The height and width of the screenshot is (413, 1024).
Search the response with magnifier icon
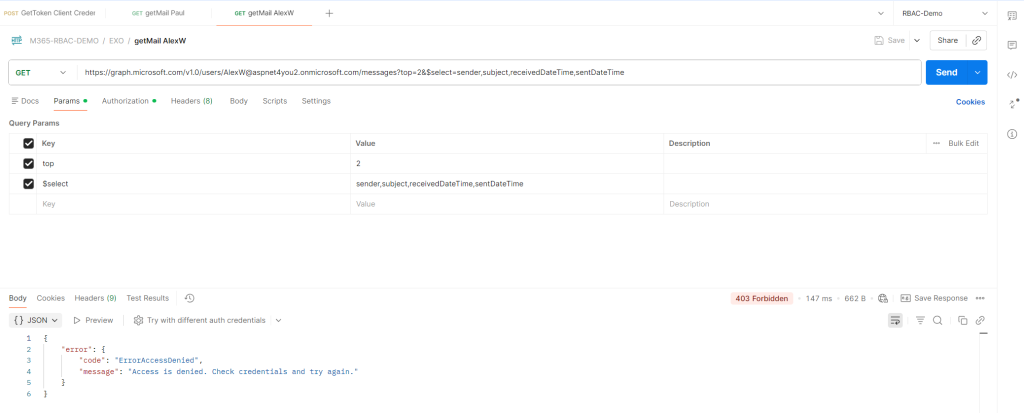pos(938,320)
